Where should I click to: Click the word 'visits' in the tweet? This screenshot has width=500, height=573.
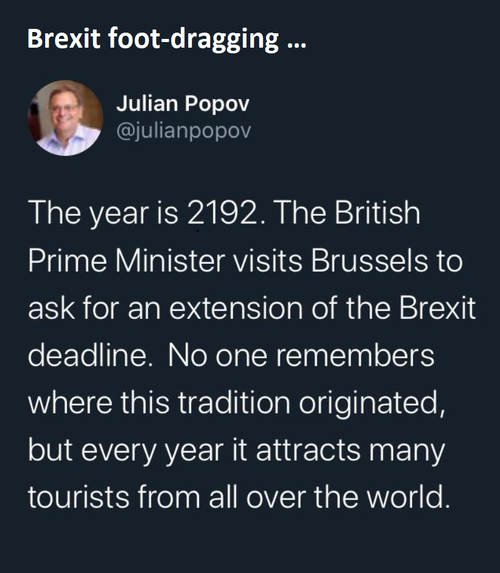268,260
